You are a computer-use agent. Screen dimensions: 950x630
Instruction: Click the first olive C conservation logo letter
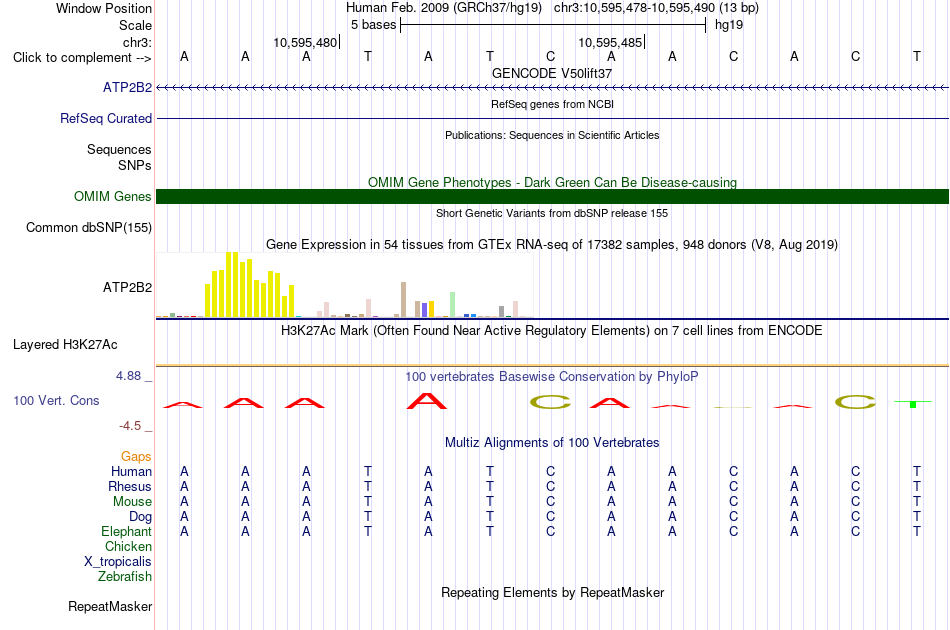(550, 402)
